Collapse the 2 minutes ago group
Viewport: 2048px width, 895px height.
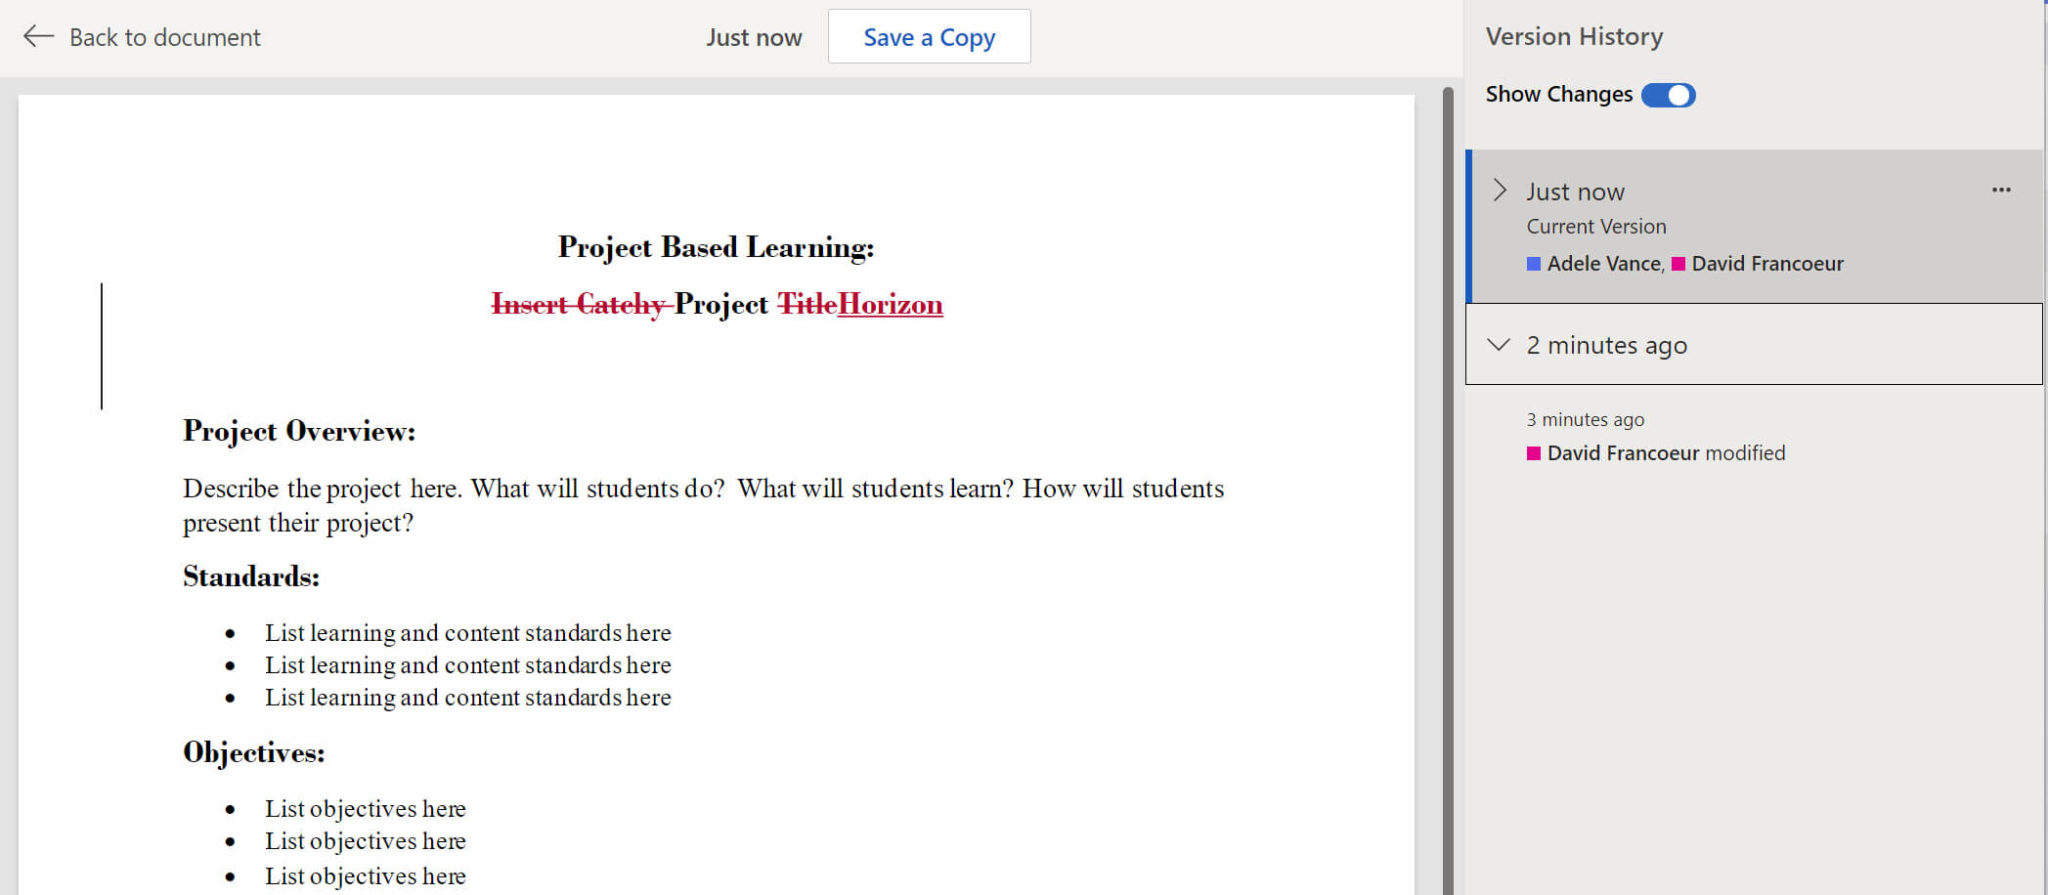1498,345
